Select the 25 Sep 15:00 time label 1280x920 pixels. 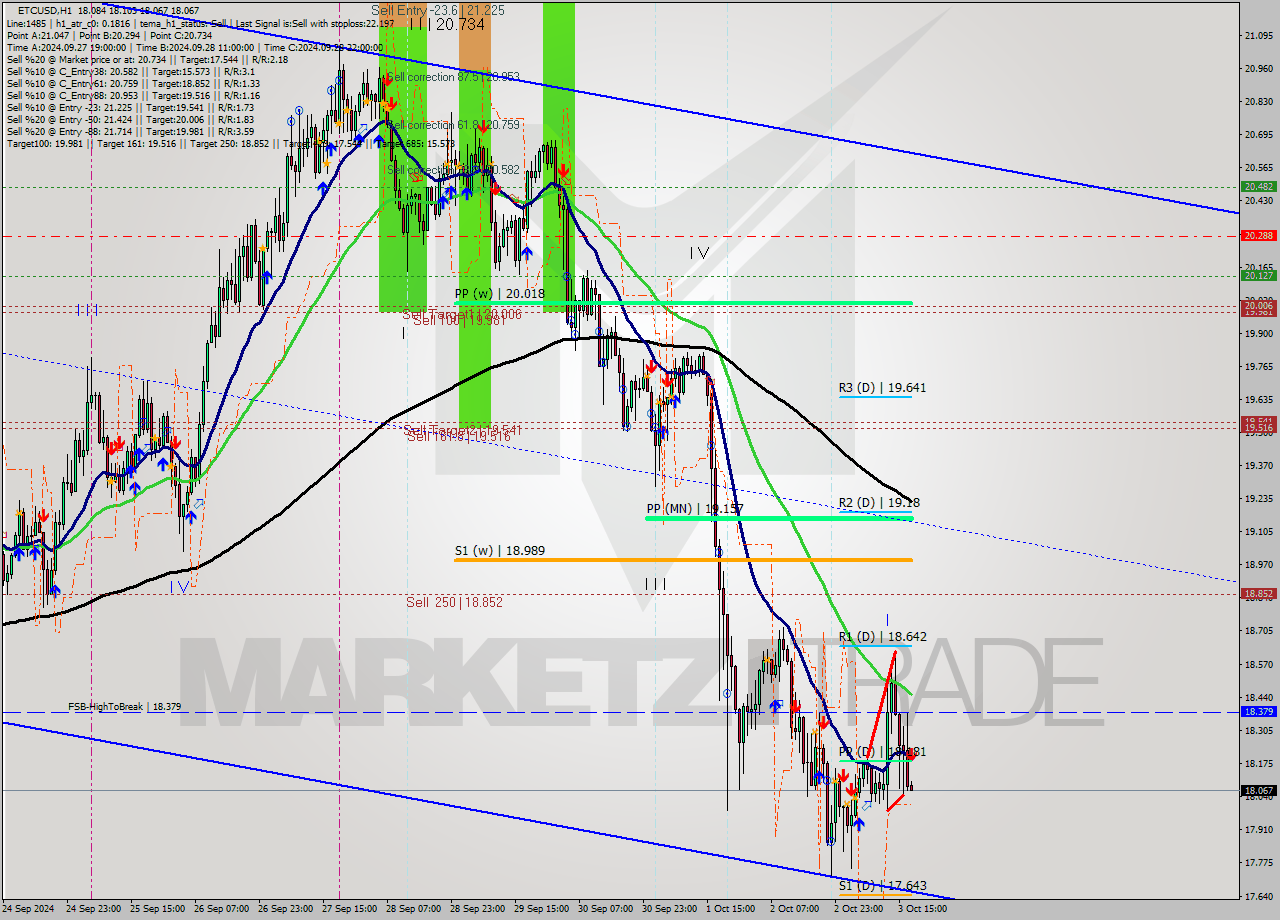[157, 909]
